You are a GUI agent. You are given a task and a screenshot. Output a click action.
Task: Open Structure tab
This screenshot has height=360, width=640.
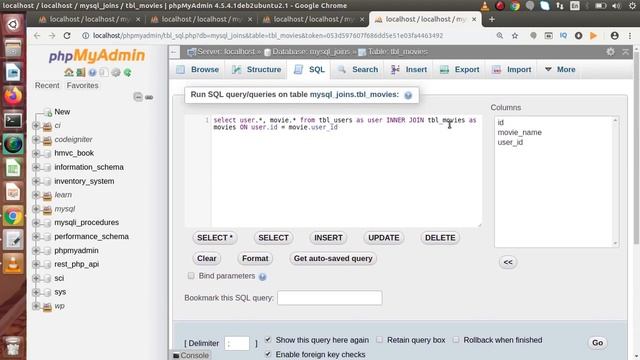[256, 69]
